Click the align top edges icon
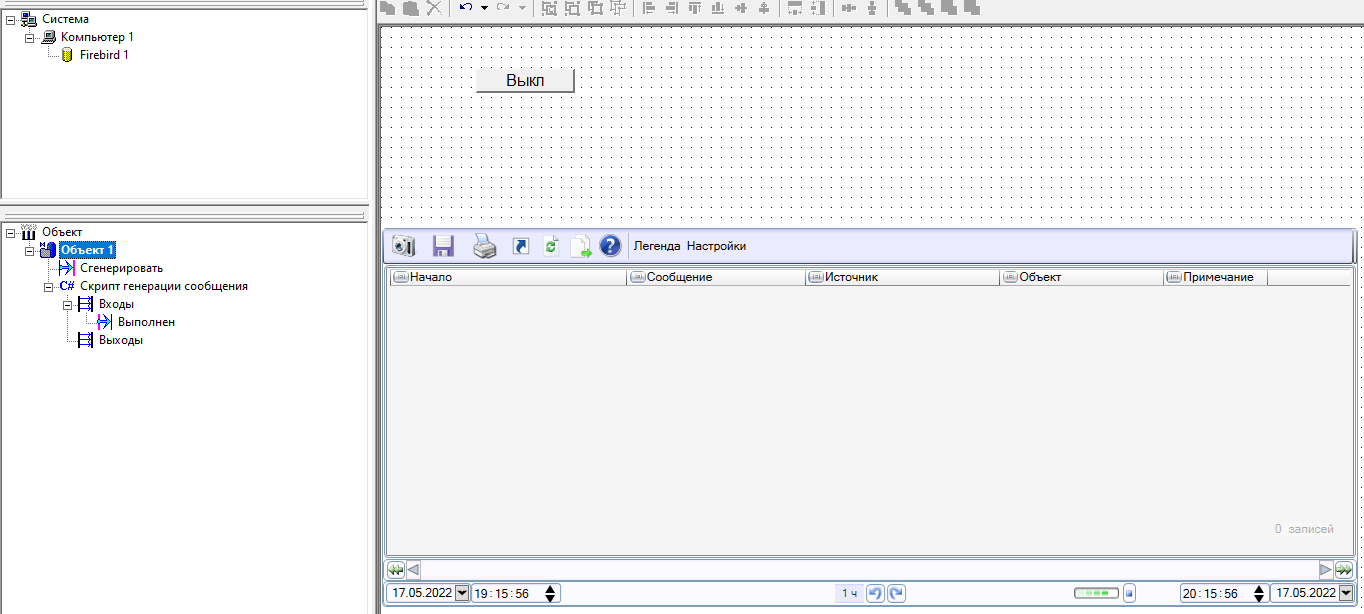 pyautogui.click(x=694, y=7)
